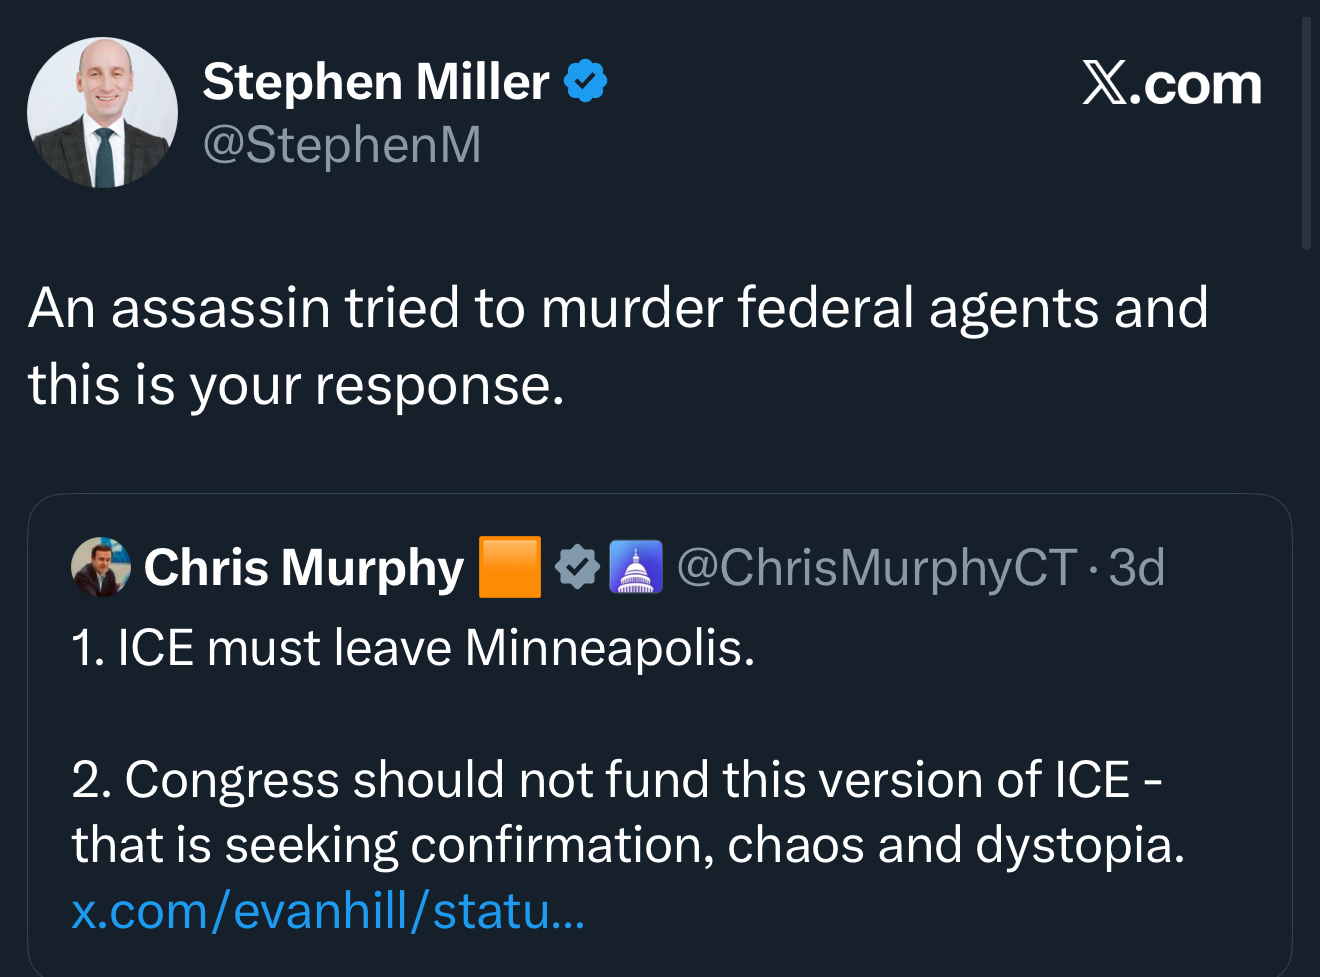Image resolution: width=1320 pixels, height=977 pixels.
Task: Click the blue verified badge beside Stephen Miller
Action: [586, 82]
